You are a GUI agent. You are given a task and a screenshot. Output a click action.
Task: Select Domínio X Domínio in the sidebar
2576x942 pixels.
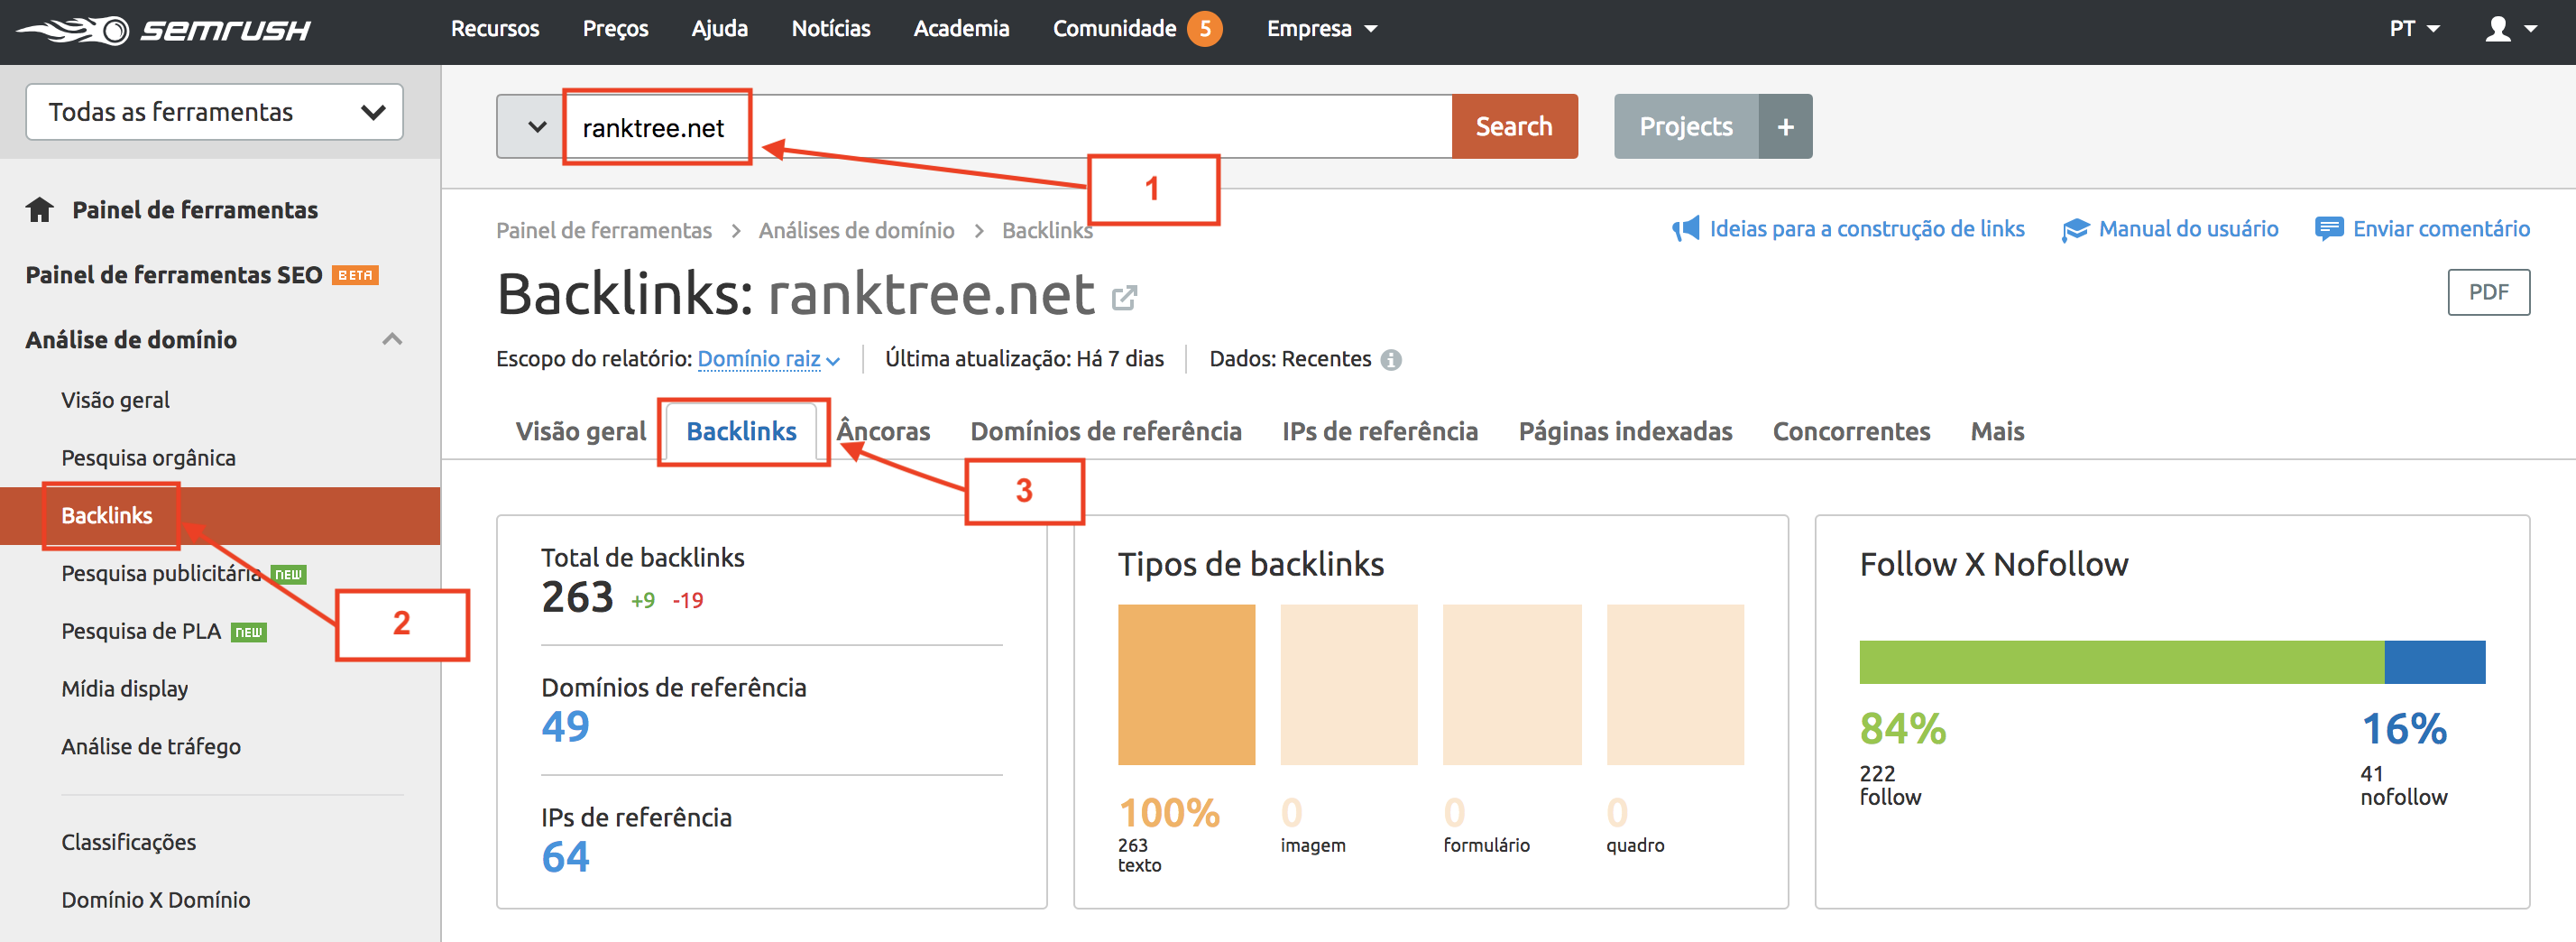(x=155, y=900)
